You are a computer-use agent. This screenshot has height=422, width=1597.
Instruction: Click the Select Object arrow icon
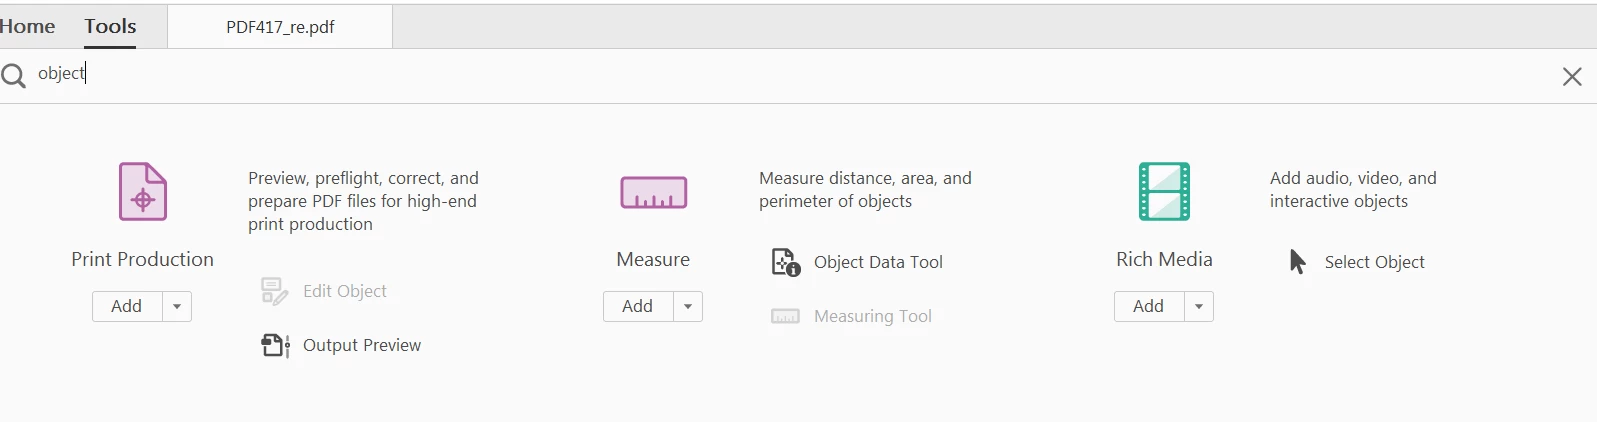(1297, 262)
